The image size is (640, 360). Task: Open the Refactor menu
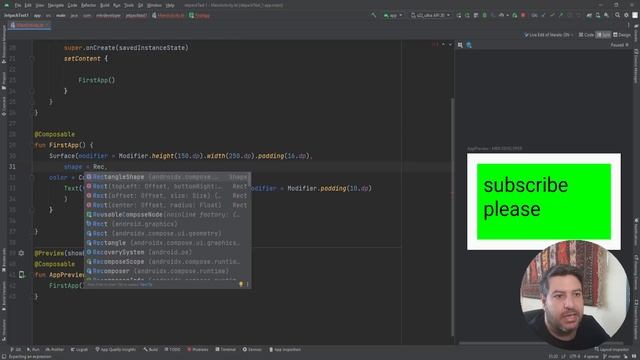[88, 5]
